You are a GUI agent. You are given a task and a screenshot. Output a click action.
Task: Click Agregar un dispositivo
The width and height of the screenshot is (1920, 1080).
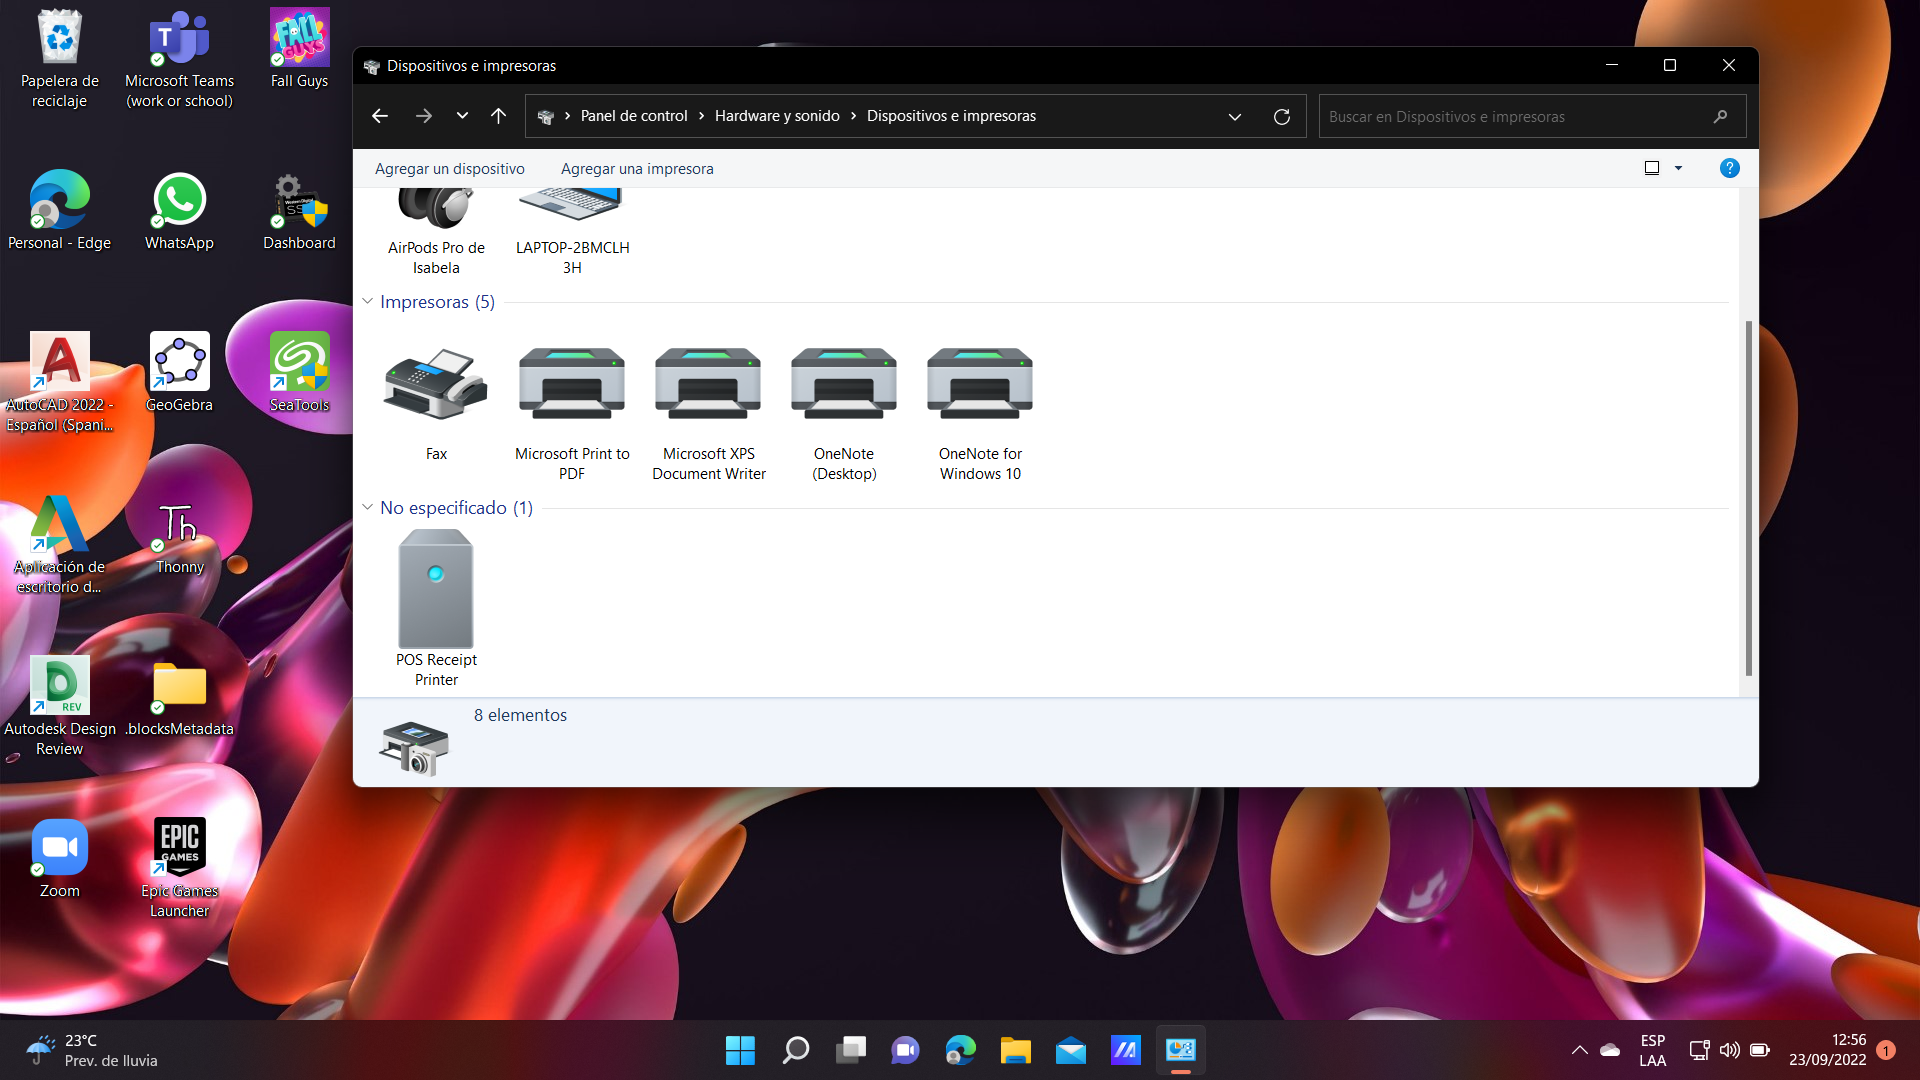pyautogui.click(x=449, y=168)
